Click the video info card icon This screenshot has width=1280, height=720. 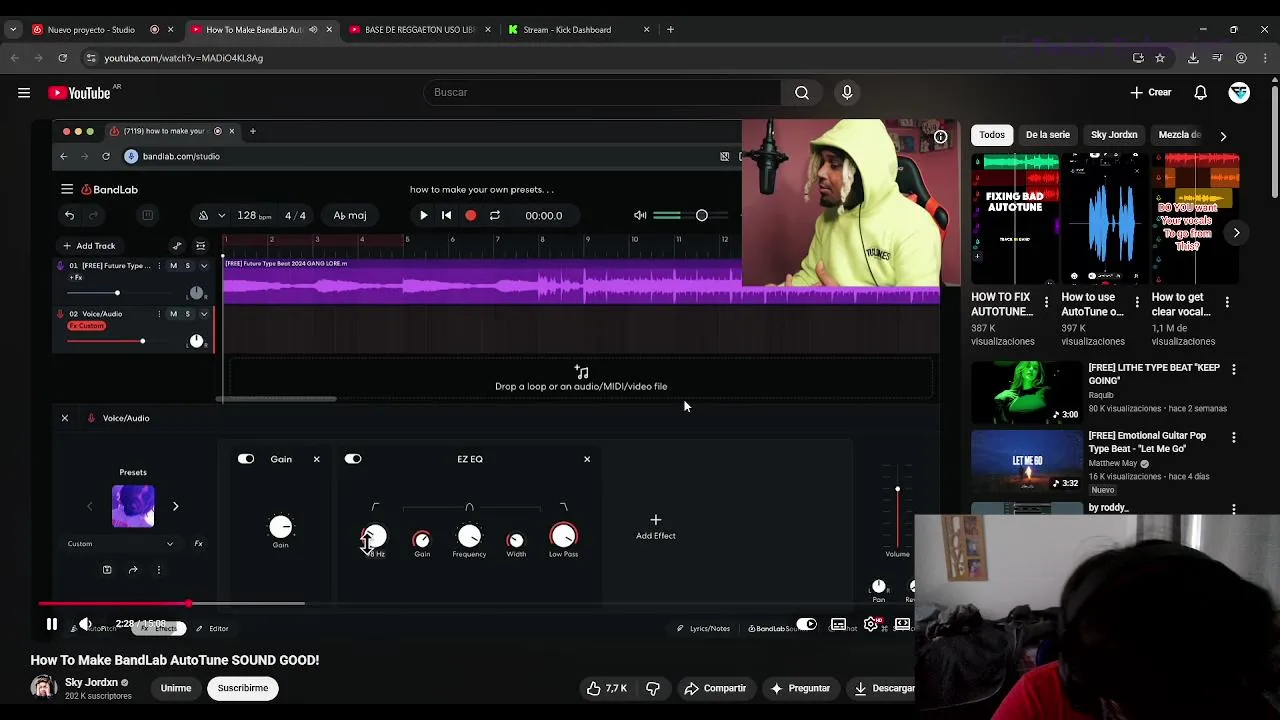941,137
